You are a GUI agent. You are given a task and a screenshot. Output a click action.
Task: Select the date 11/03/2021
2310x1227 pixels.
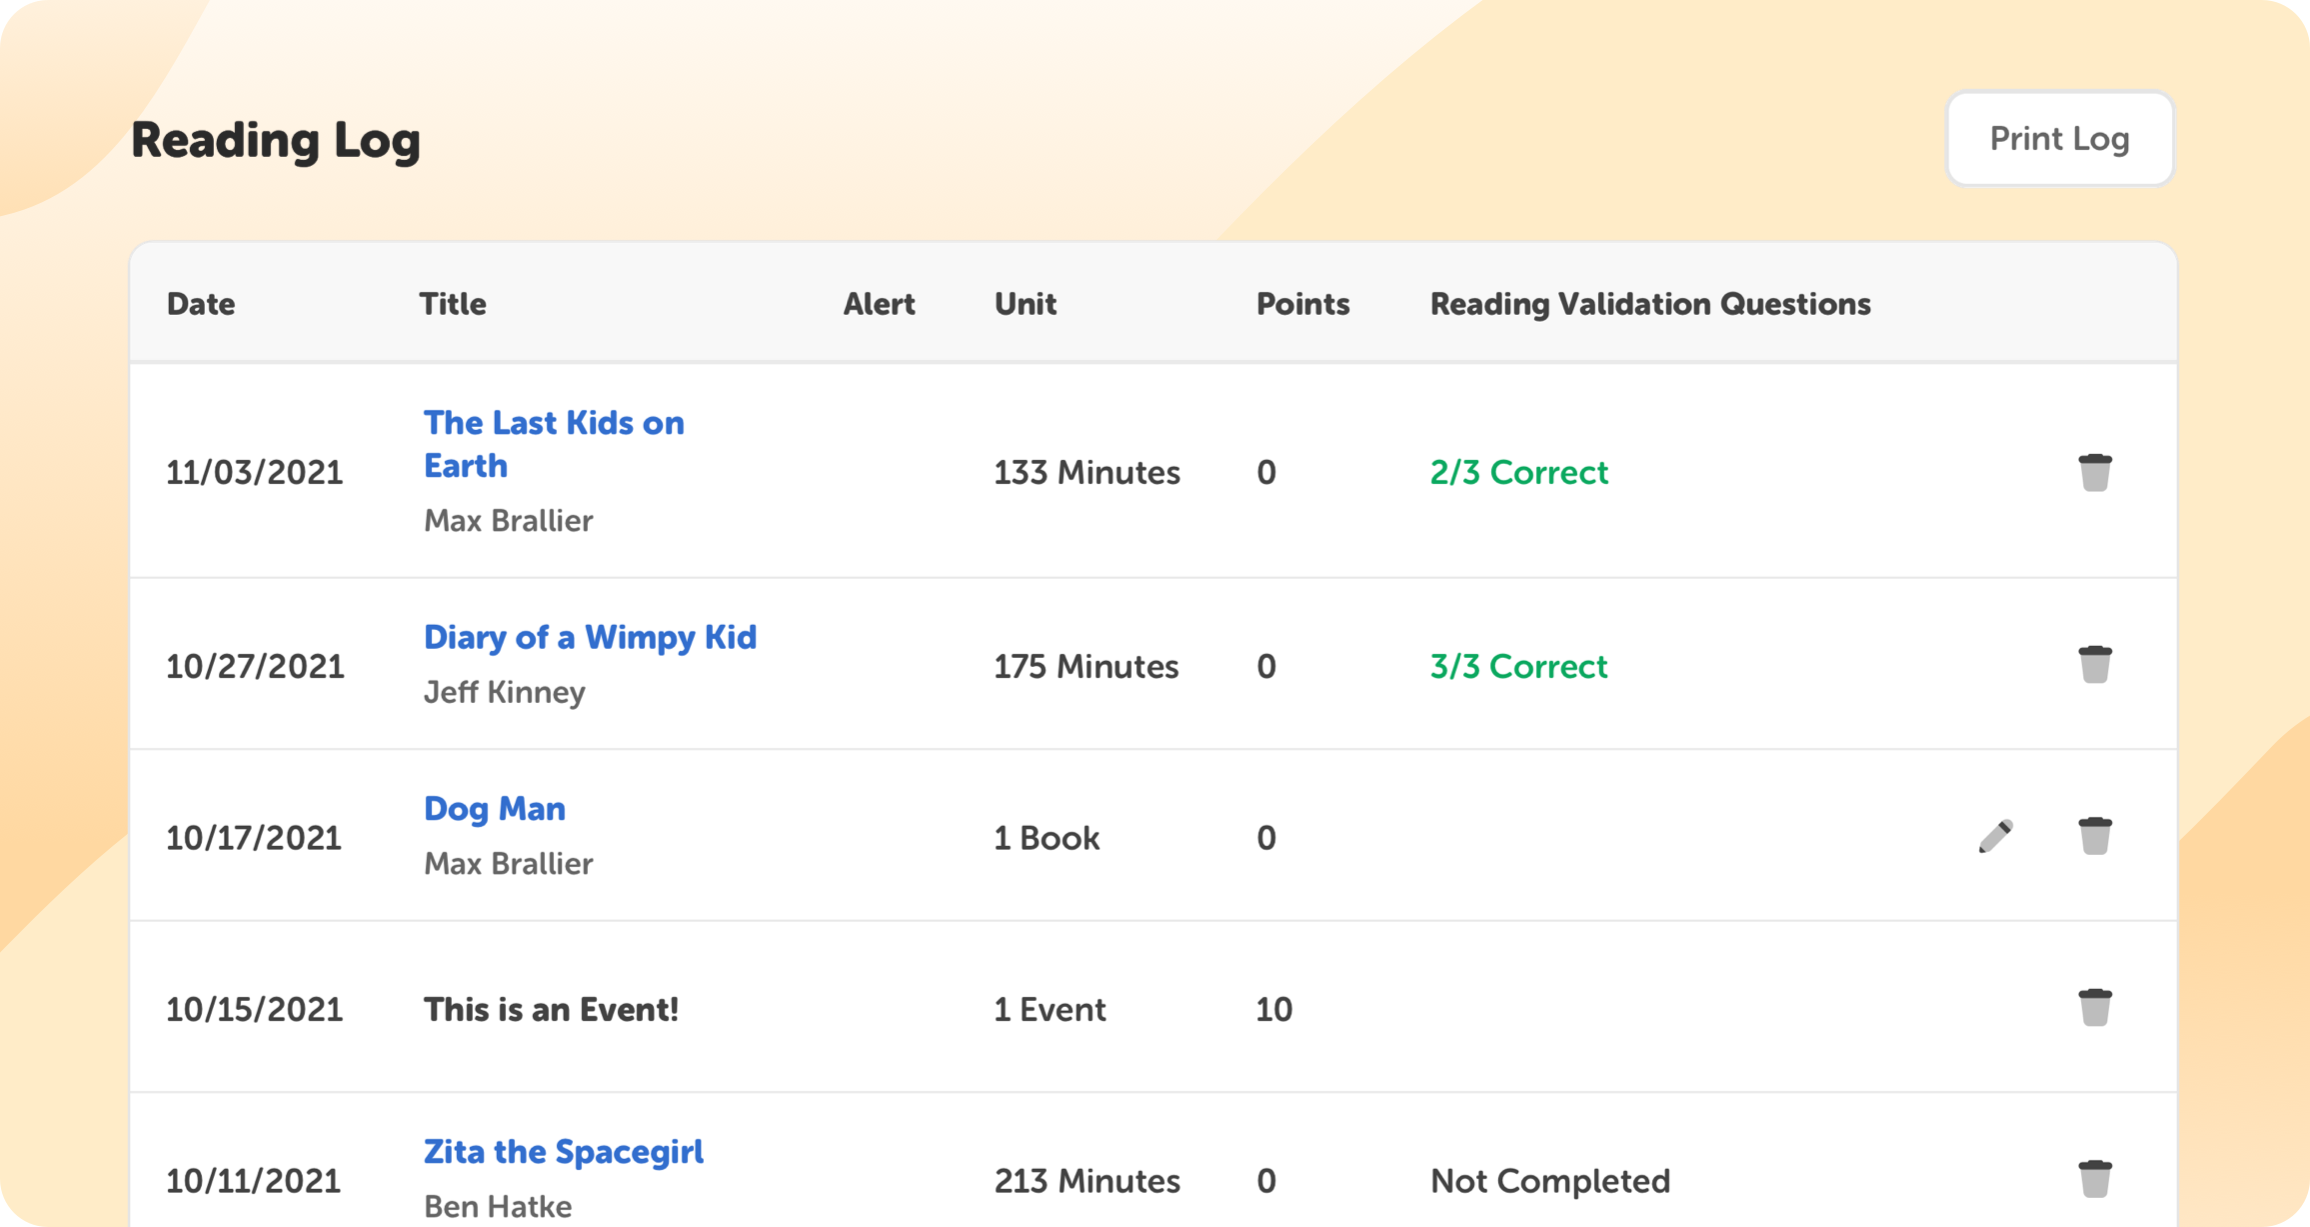pos(254,472)
